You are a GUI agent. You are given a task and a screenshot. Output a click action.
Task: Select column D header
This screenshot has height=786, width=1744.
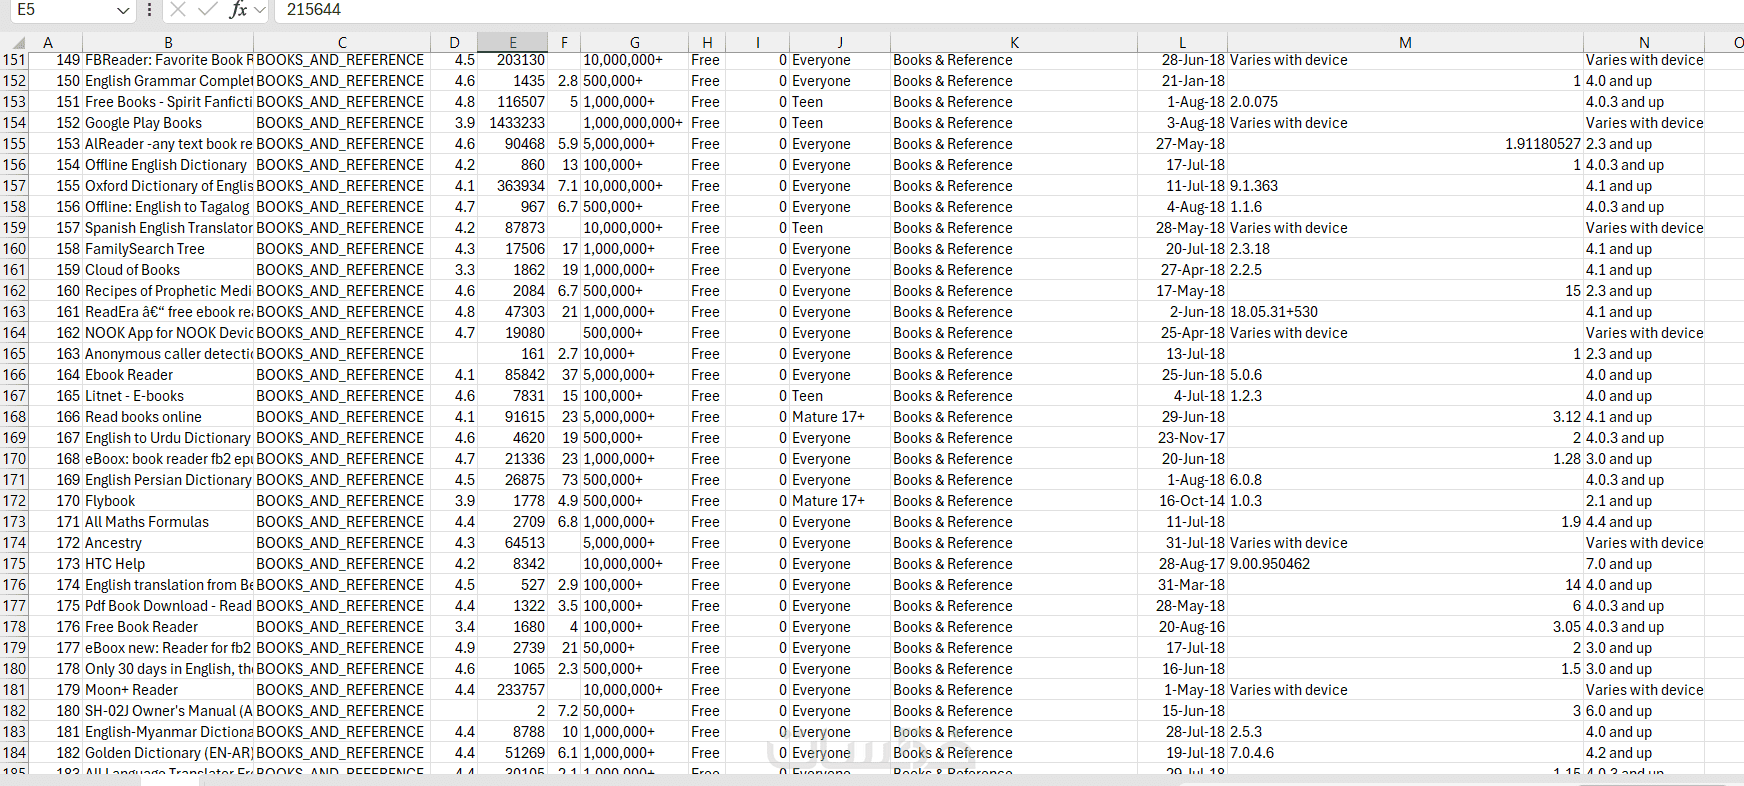454,42
